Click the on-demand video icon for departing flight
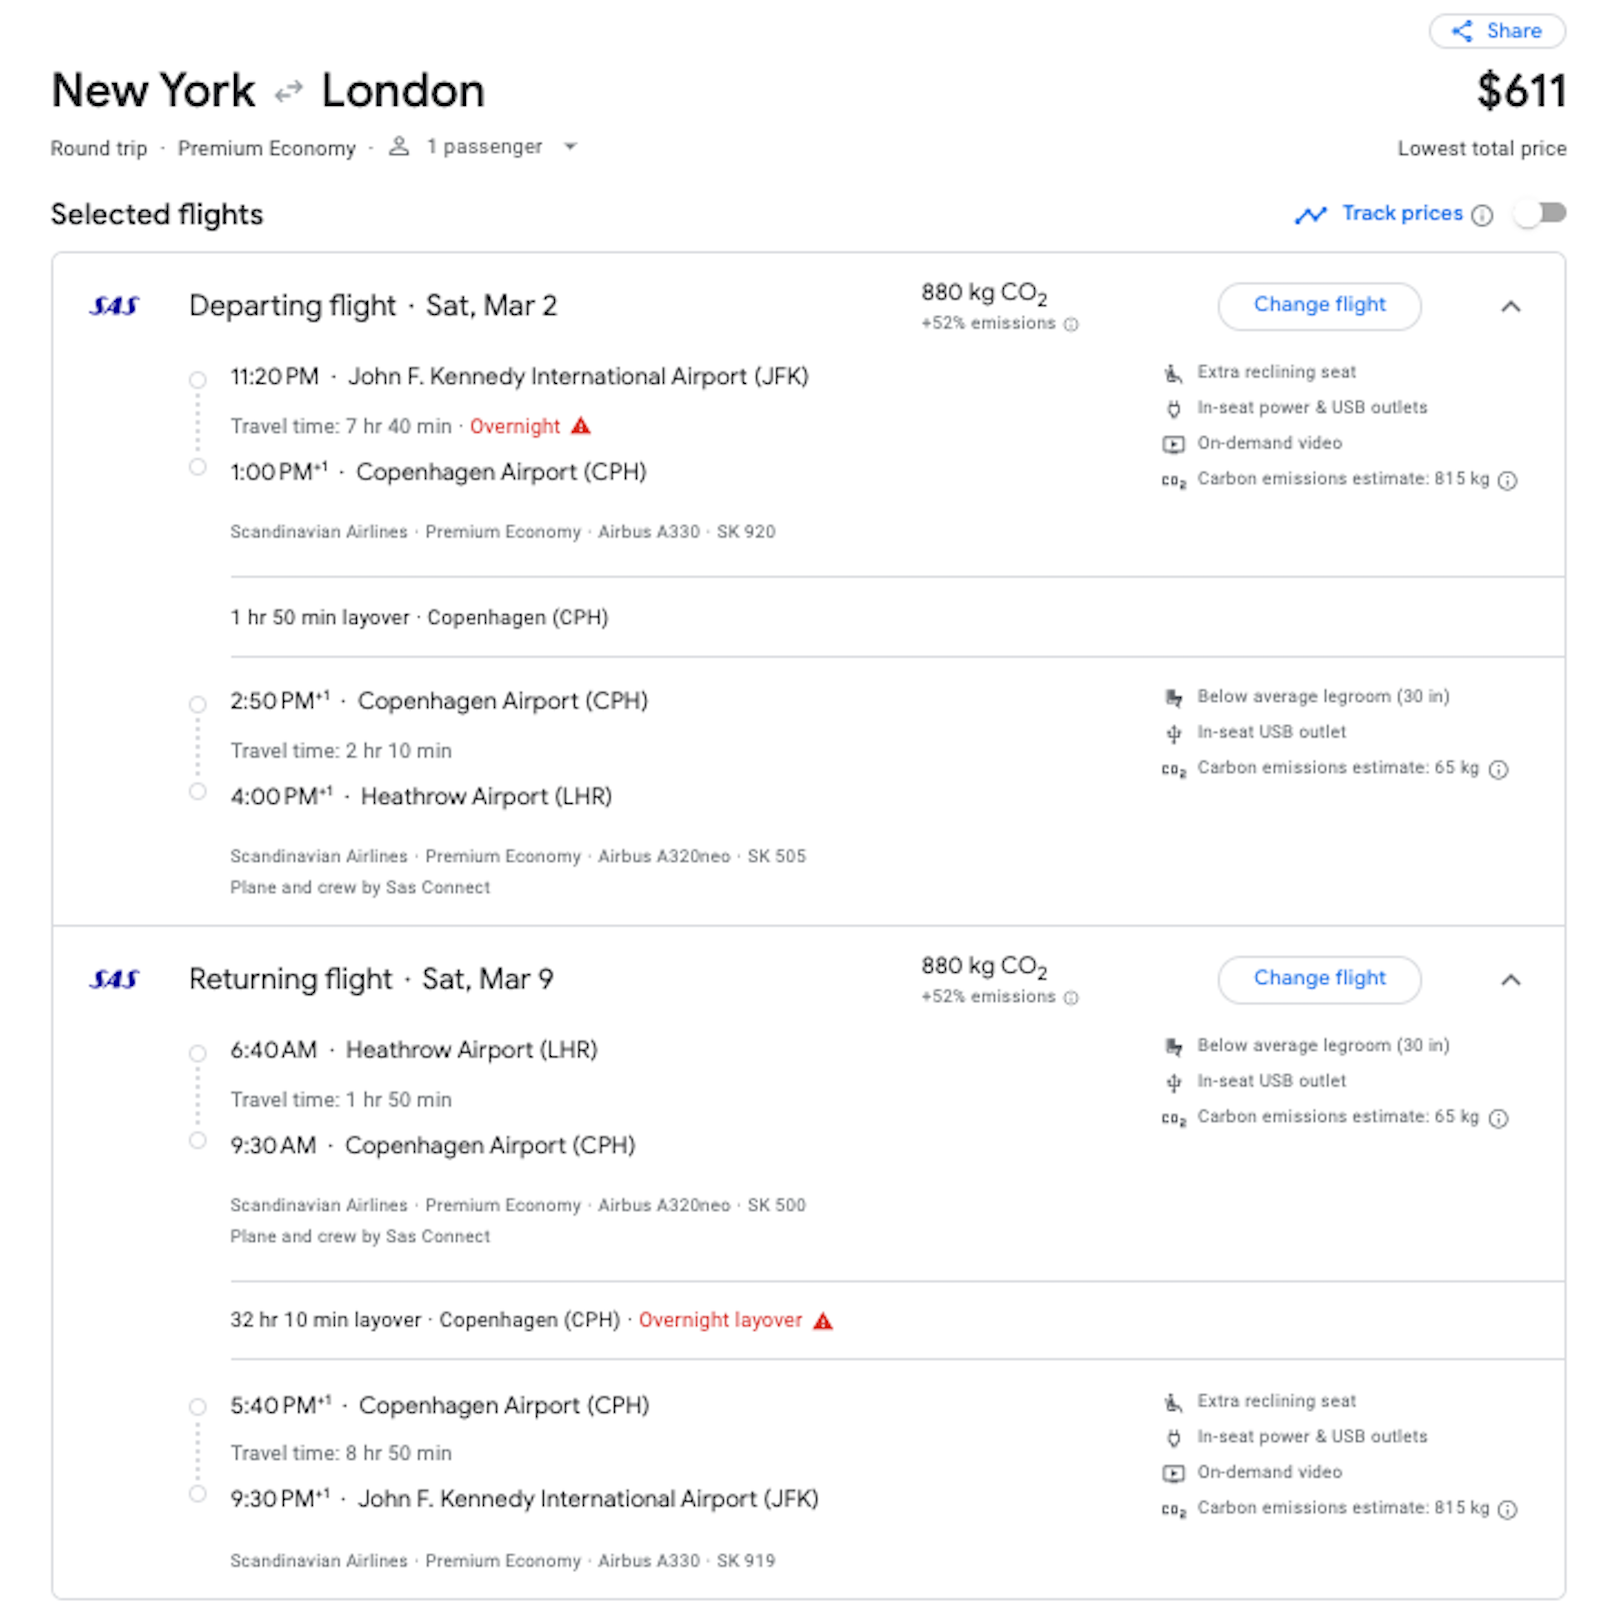This screenshot has width=1600, height=1607. tap(1172, 443)
